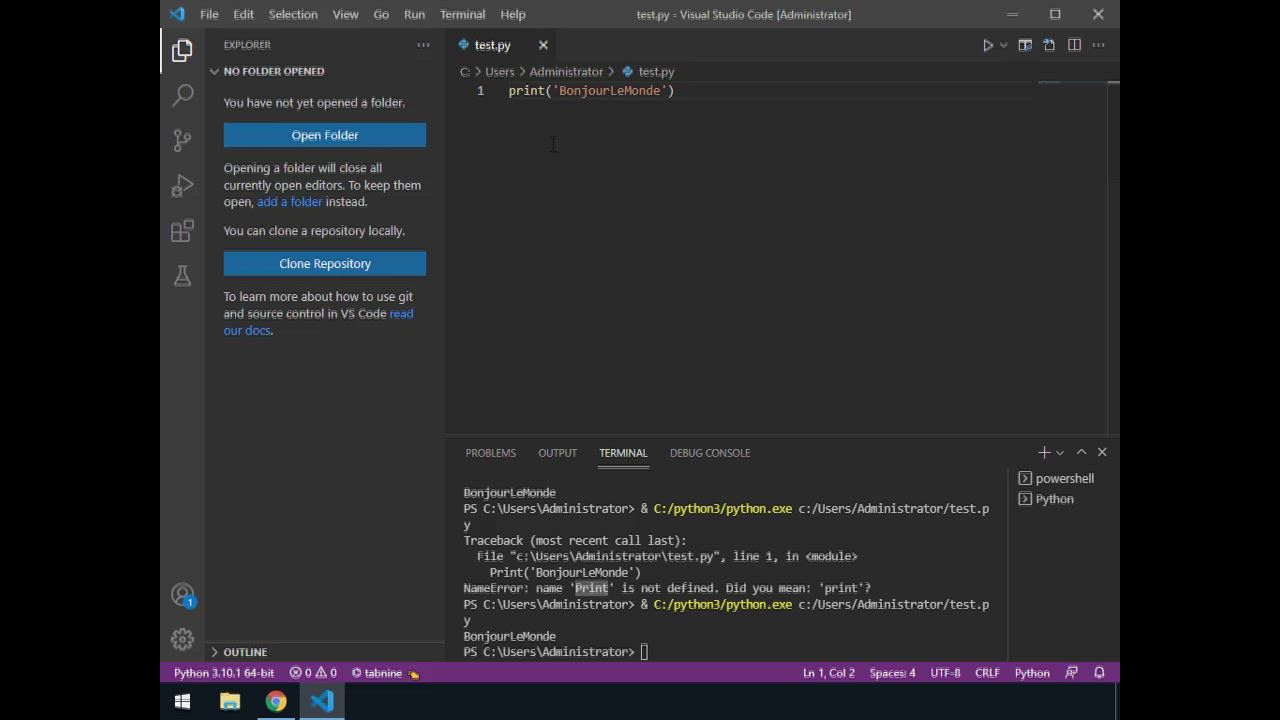The image size is (1280, 720).
Task: Run Python file with play button
Action: click(x=987, y=45)
